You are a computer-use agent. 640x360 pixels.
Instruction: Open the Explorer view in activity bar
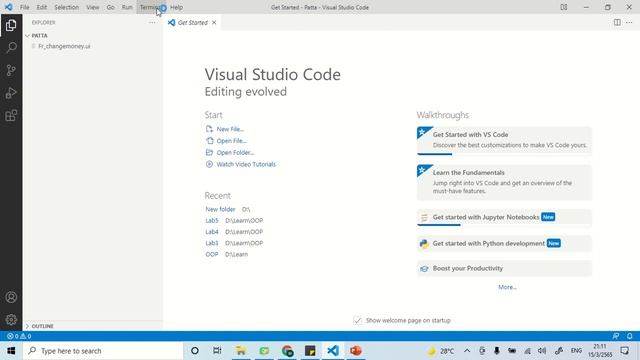tap(11, 25)
